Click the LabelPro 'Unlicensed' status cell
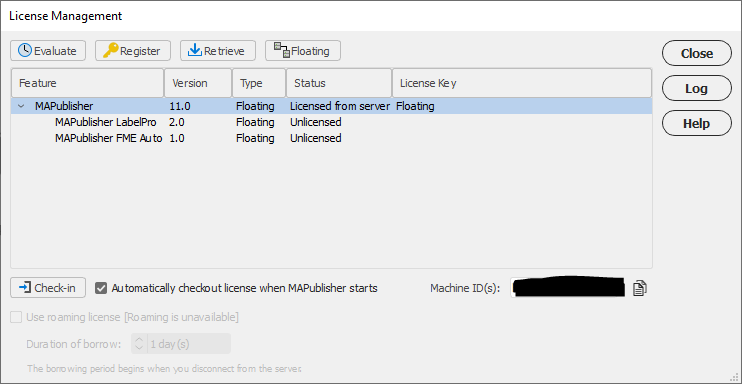 point(316,122)
